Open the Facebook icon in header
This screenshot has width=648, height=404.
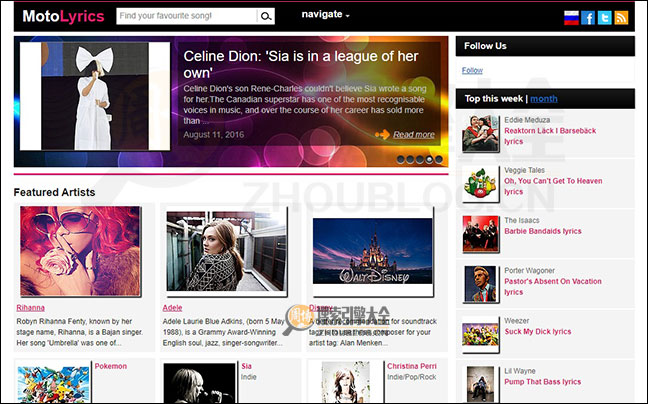[x=588, y=18]
